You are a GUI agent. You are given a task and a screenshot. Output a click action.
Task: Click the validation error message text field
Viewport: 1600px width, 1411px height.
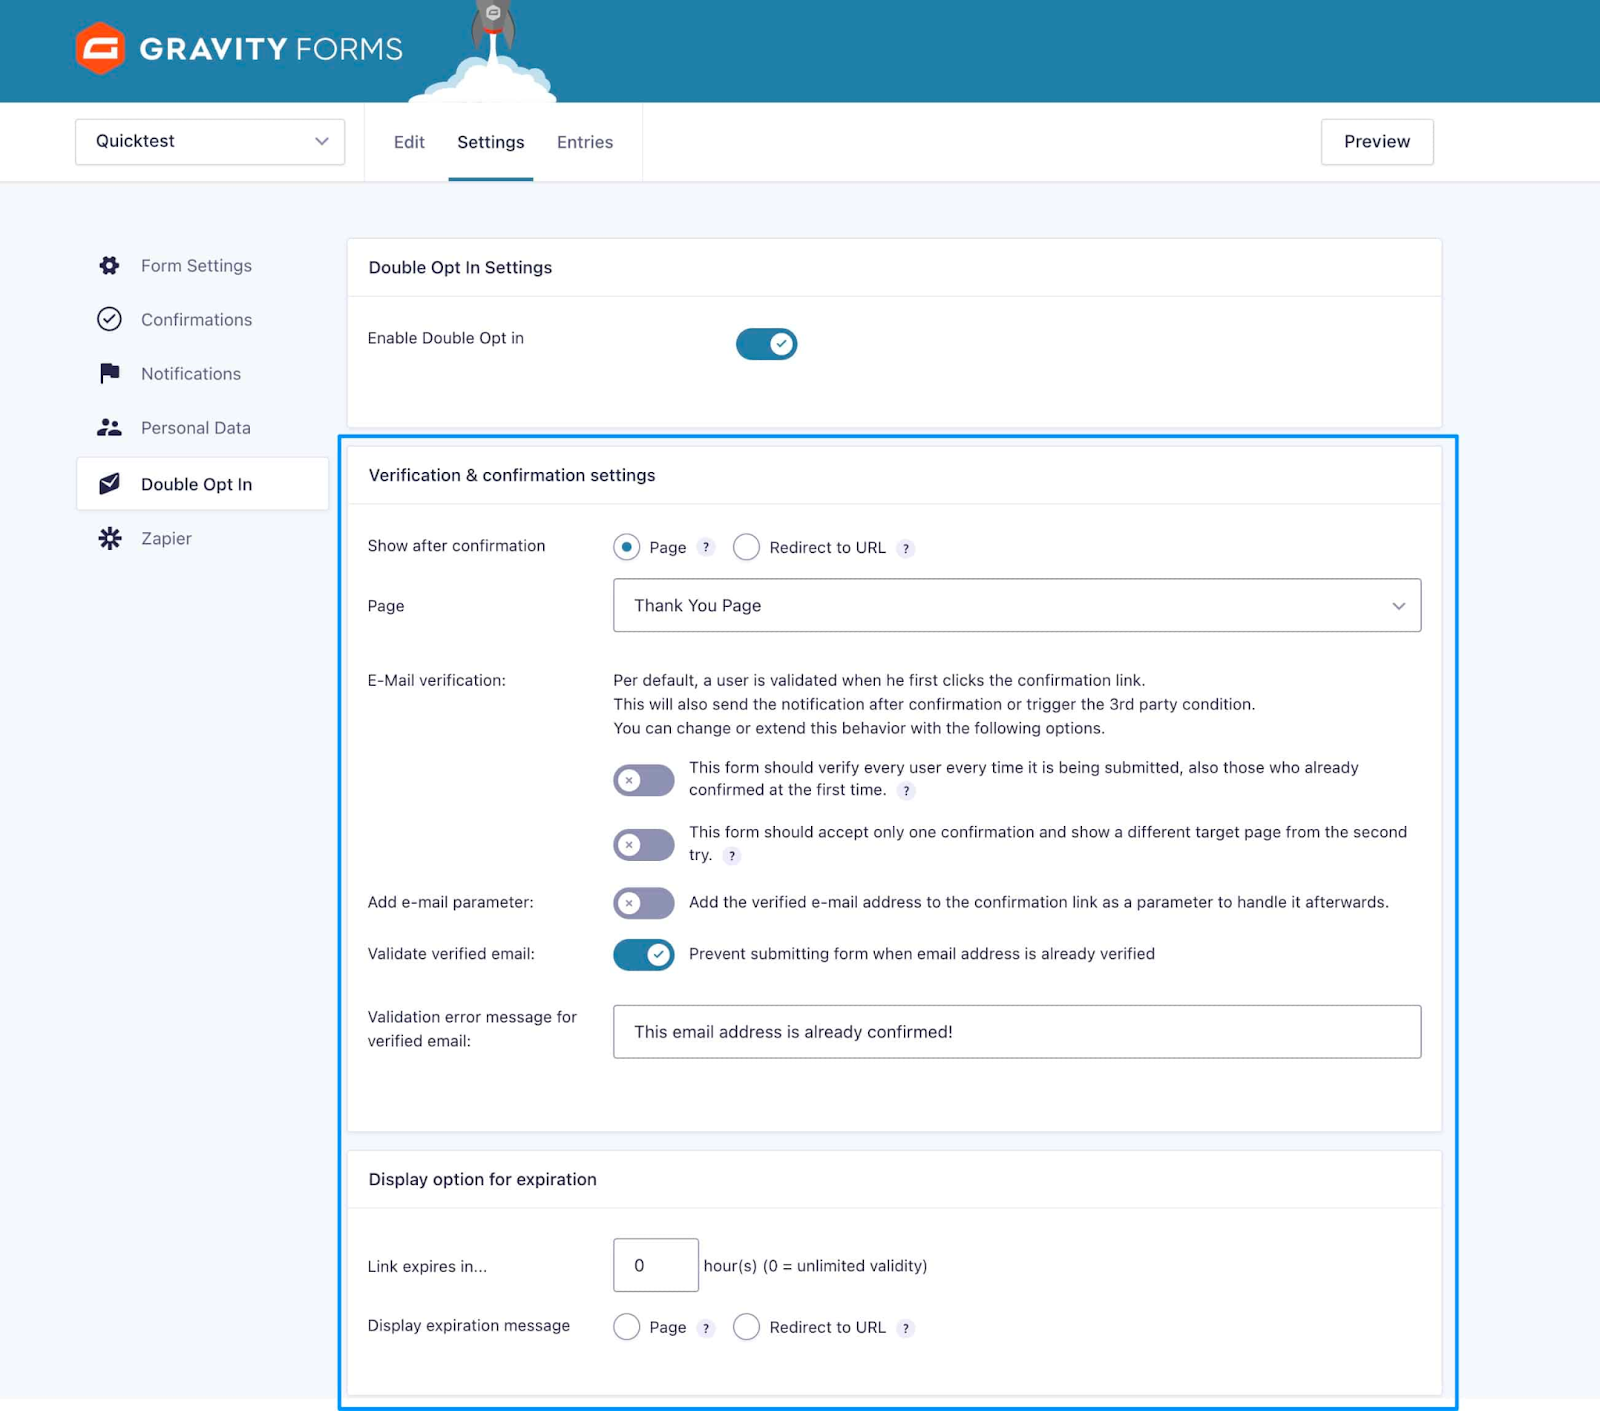click(1017, 1031)
